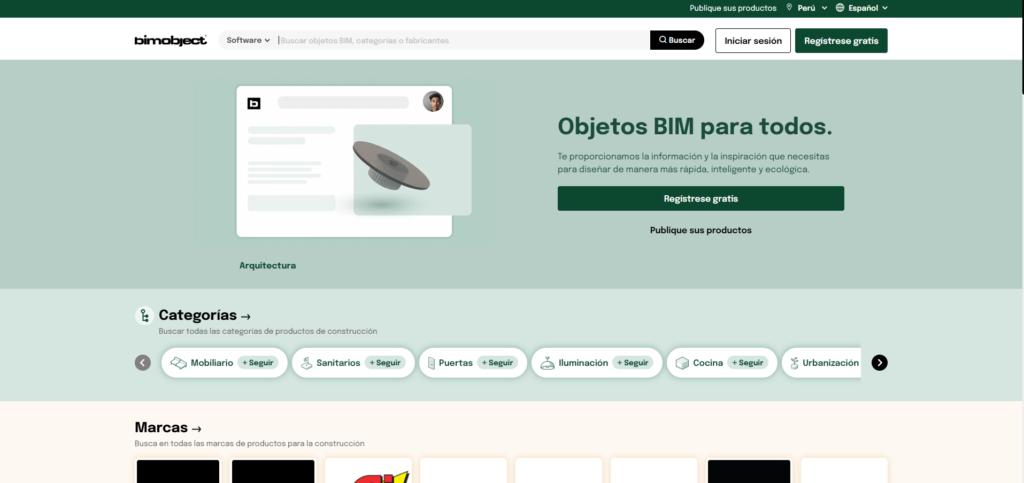Click the bimobject logo

click(170, 40)
